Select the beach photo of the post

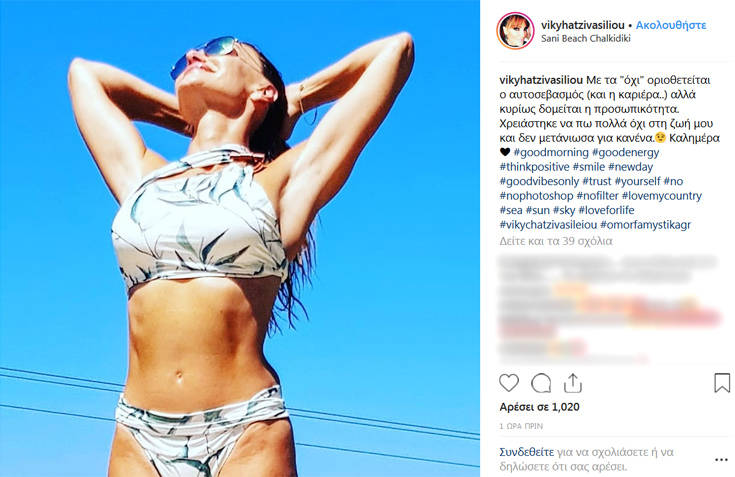[240, 238]
